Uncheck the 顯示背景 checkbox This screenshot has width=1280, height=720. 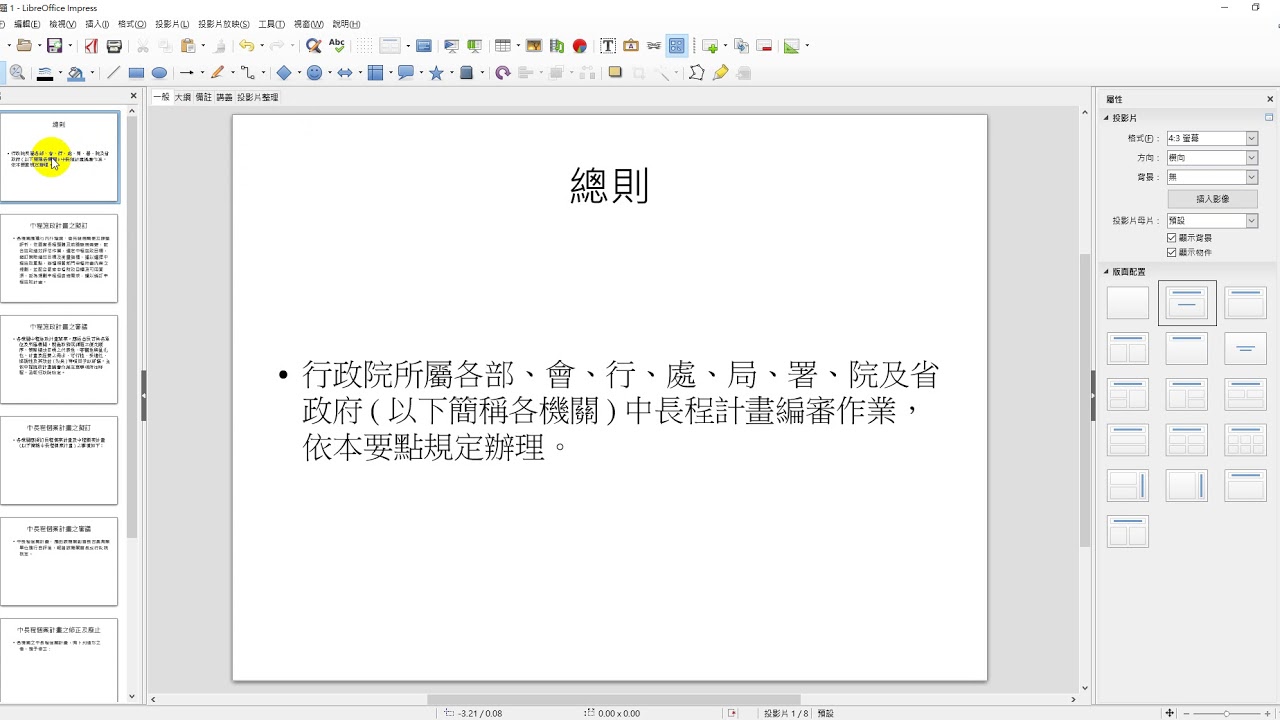coord(1172,238)
